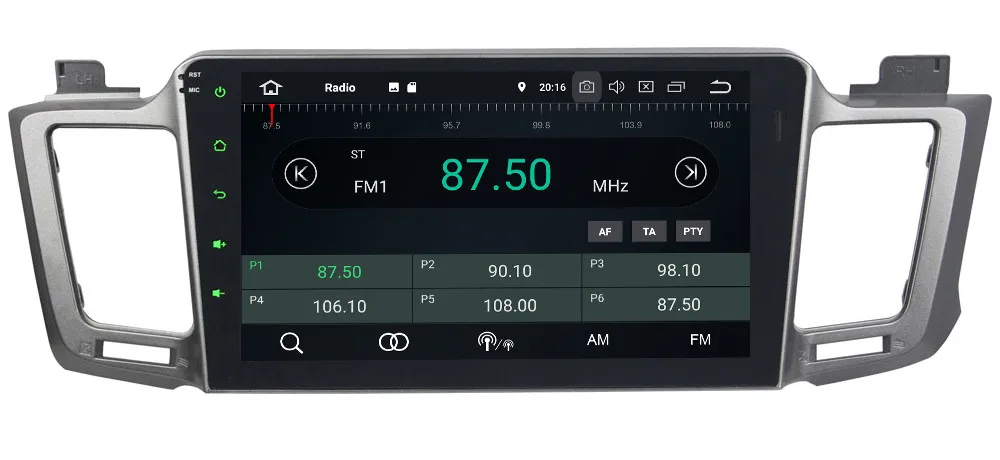Tap the FM1 band label
Screen dimensions: 1000x460
coord(371,187)
